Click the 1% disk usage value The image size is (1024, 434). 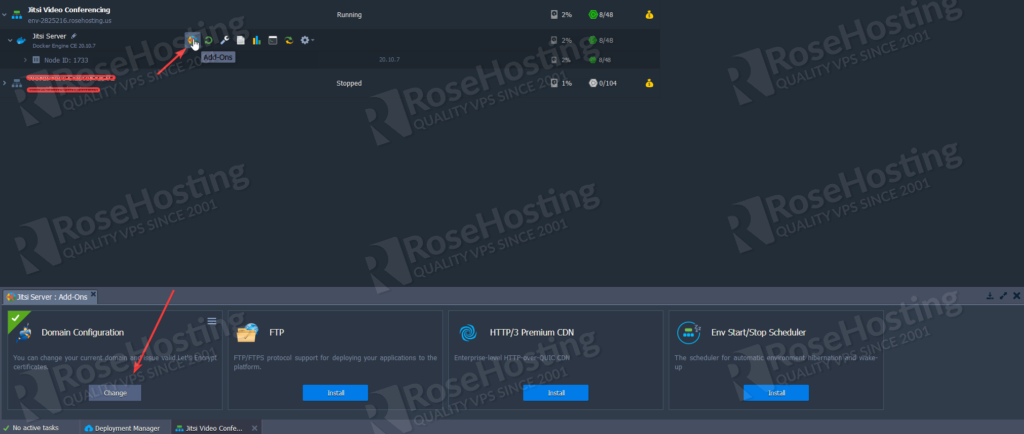(x=567, y=83)
